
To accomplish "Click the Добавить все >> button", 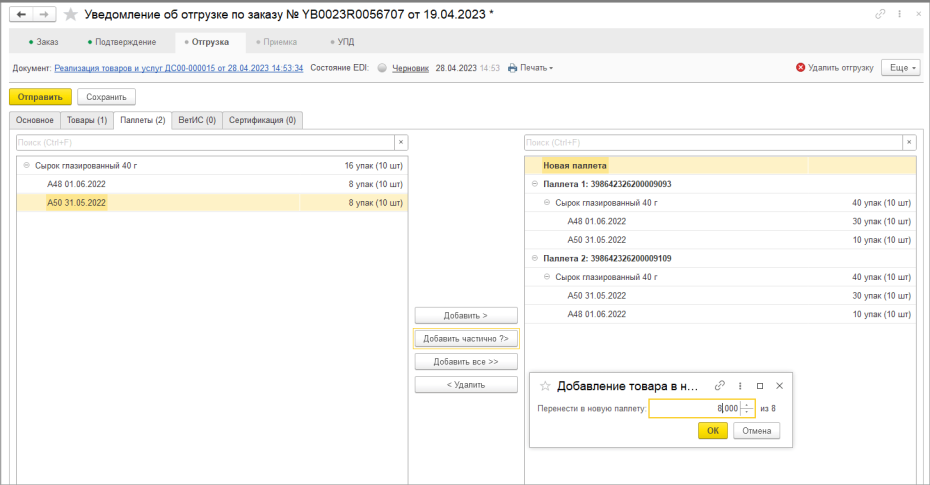I will [466, 362].
